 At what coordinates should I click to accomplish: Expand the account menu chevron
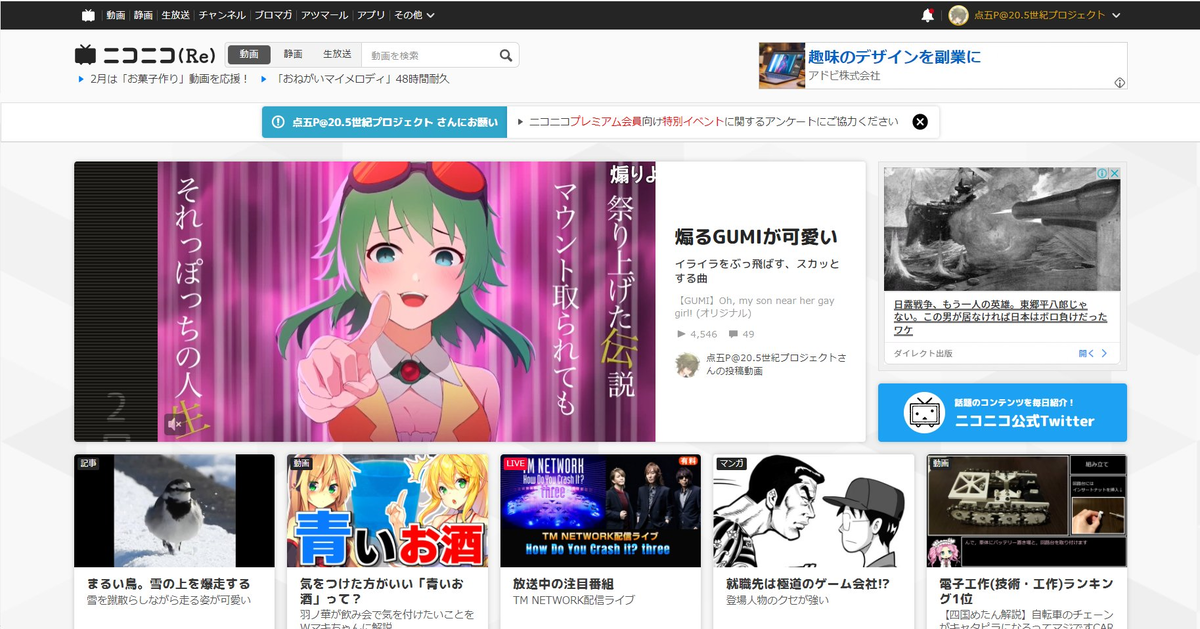(1116, 15)
